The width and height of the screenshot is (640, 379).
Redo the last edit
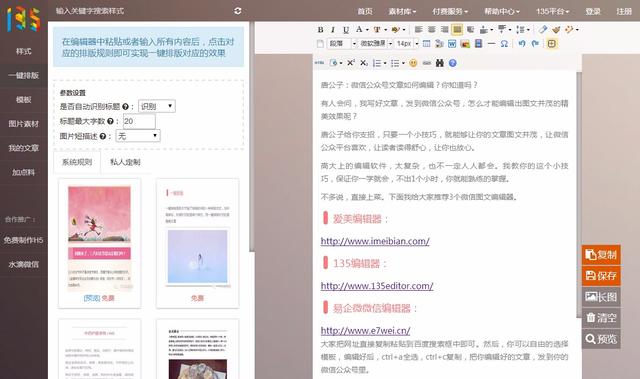pos(535,44)
